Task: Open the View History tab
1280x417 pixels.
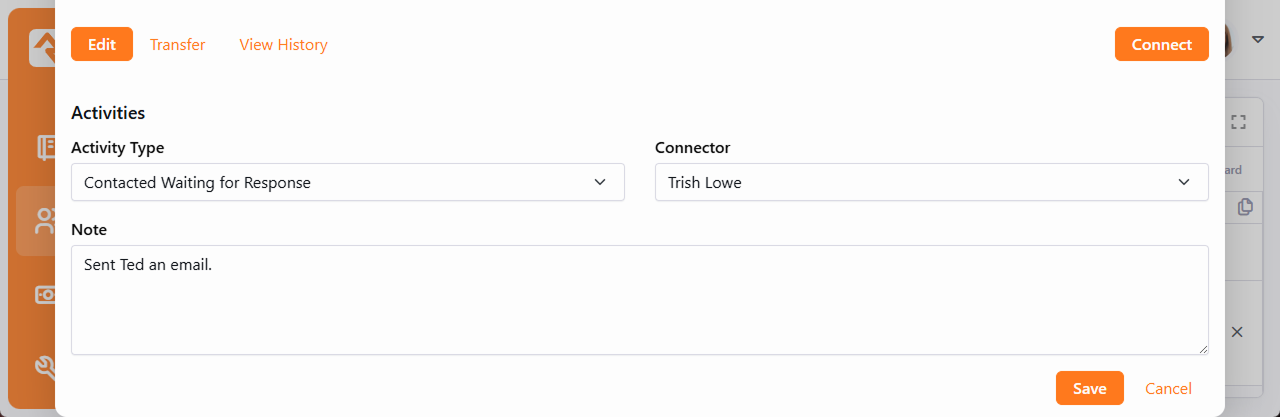Action: pos(283,44)
